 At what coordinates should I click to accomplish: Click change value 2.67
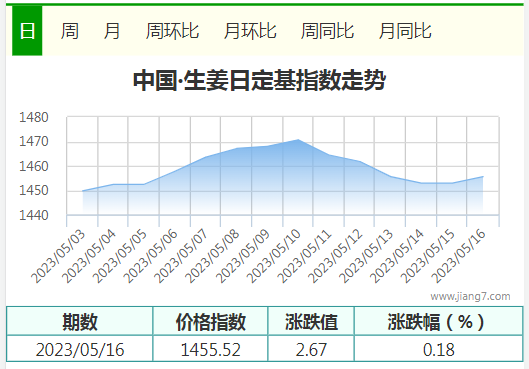pyautogui.click(x=311, y=349)
